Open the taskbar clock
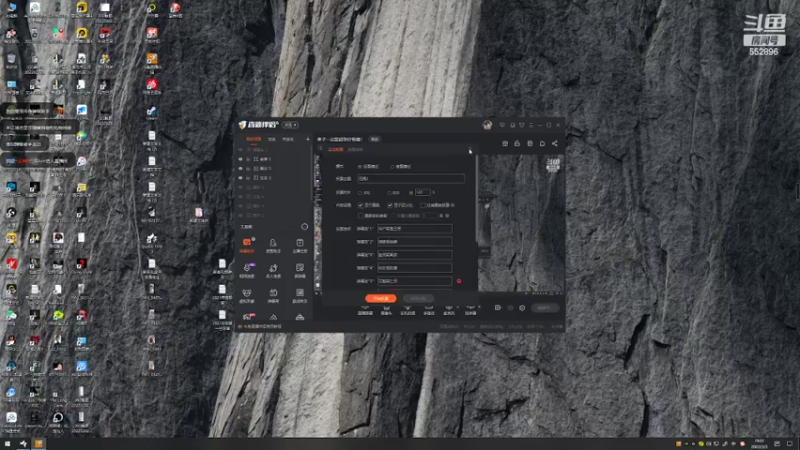 [759, 443]
